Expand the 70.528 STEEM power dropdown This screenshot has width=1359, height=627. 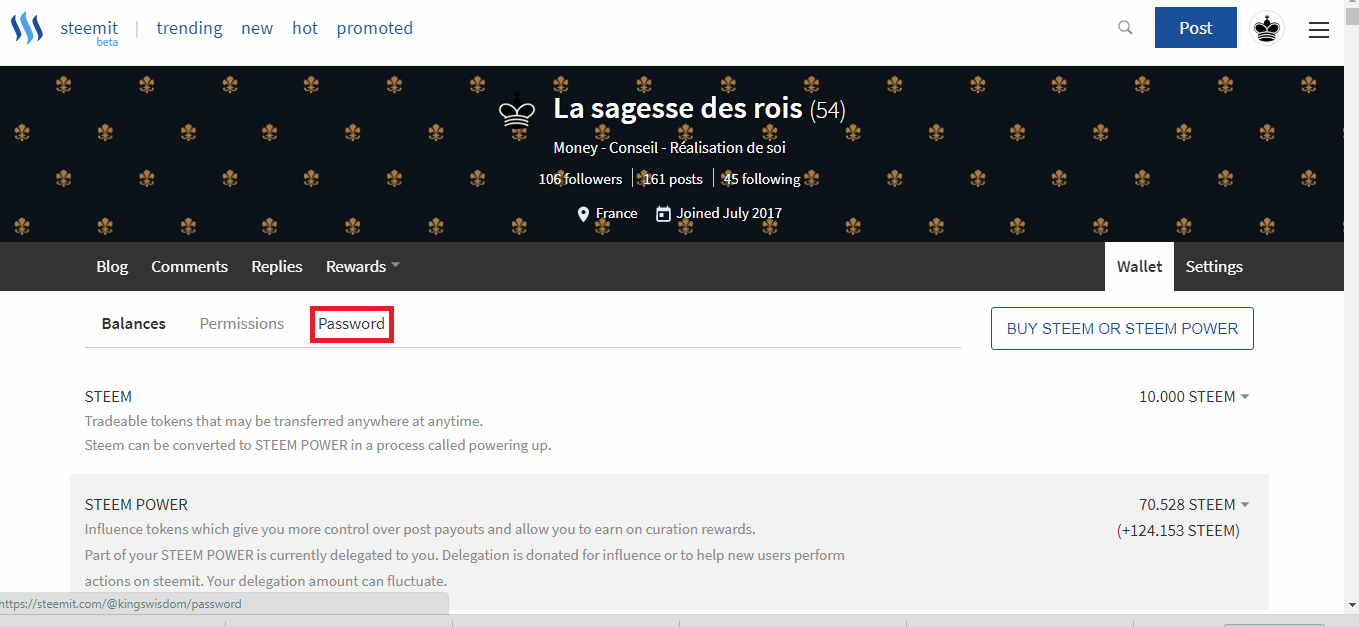click(x=1194, y=504)
